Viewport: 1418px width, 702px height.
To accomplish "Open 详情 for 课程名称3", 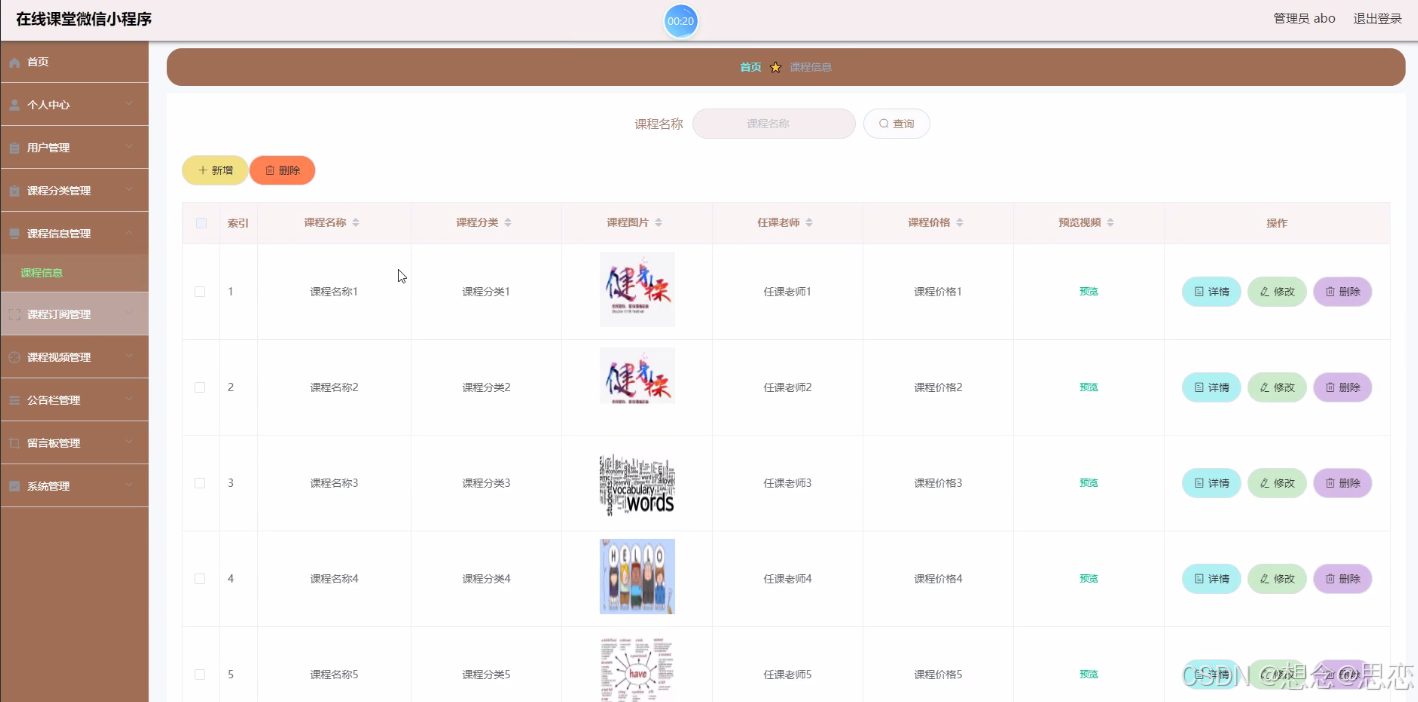I will (x=1212, y=484).
